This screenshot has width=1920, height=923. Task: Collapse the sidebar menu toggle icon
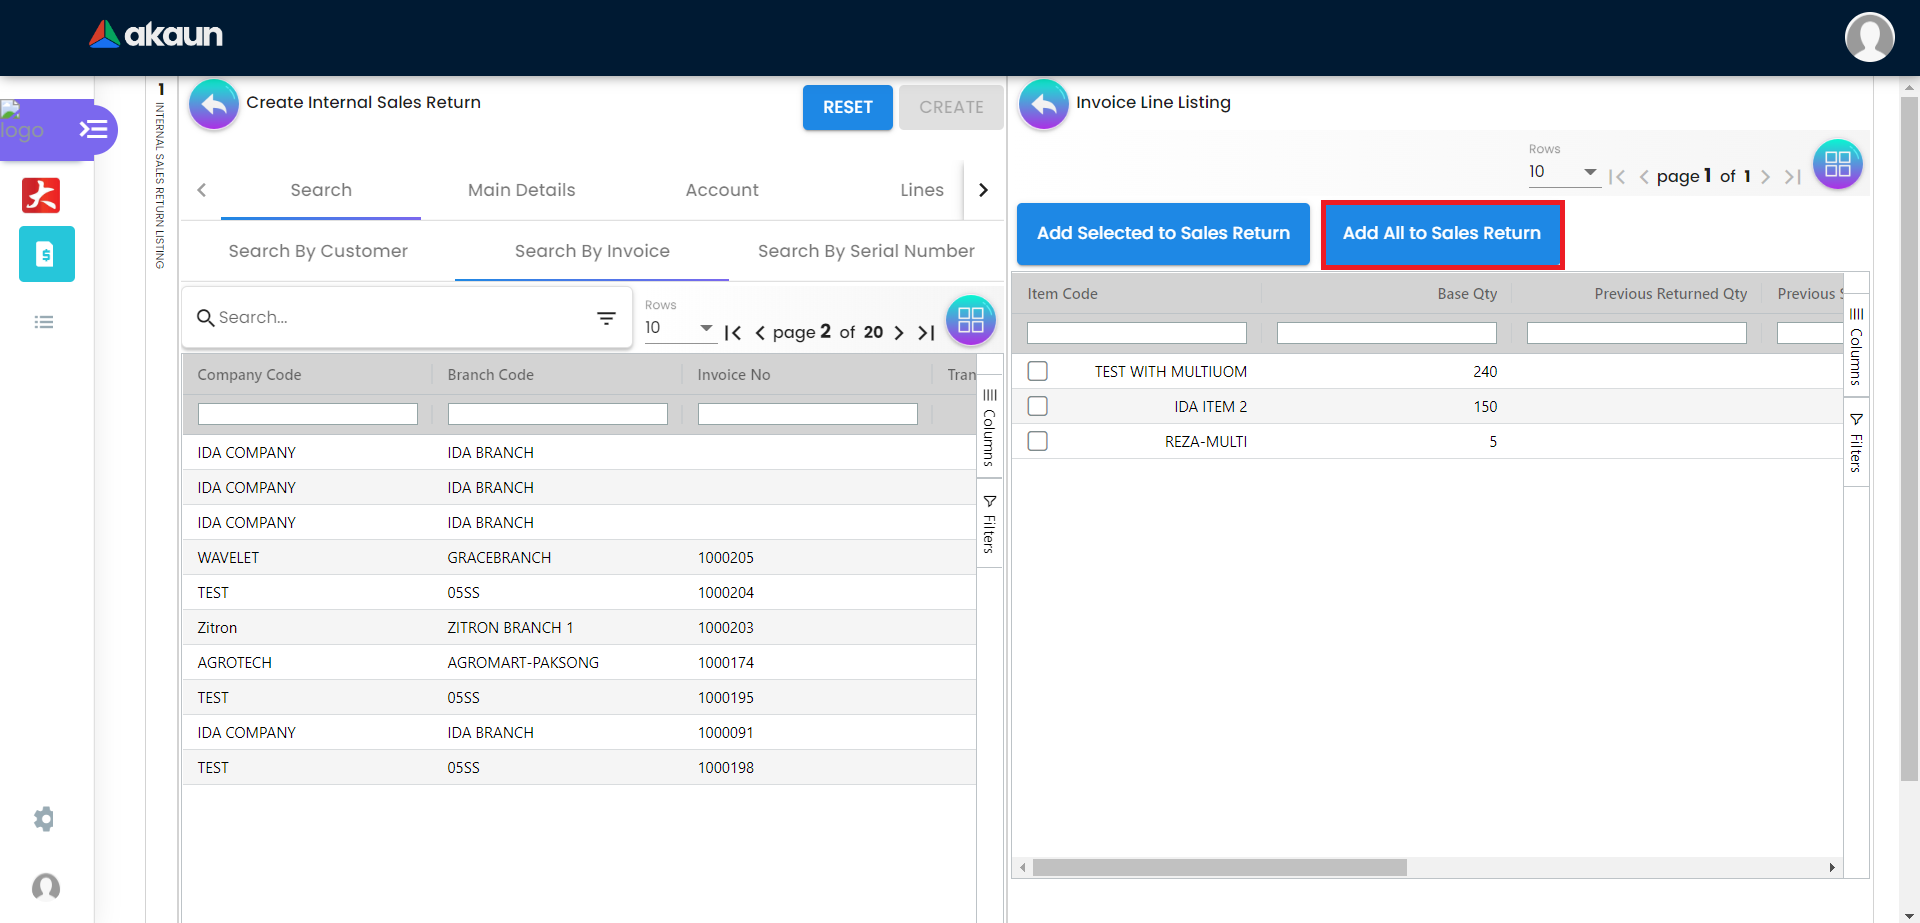click(93, 129)
